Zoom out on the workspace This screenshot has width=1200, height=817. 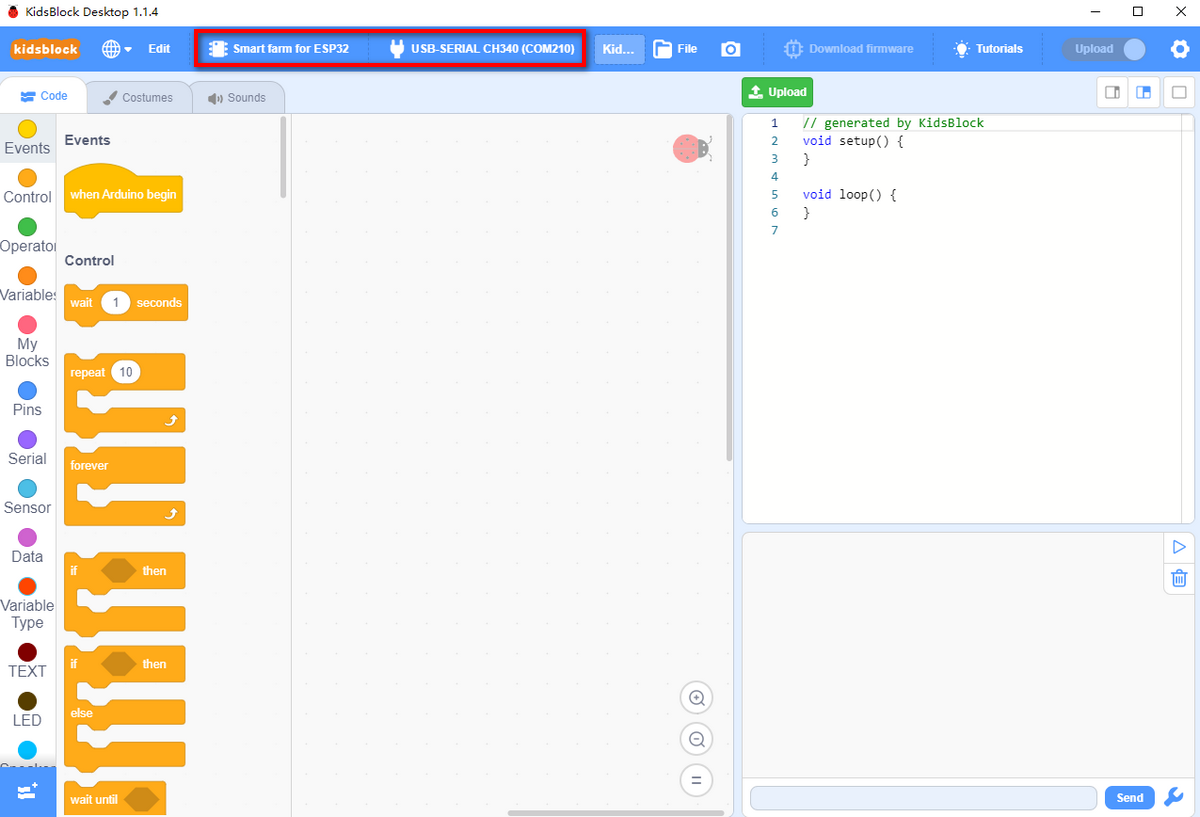697,739
